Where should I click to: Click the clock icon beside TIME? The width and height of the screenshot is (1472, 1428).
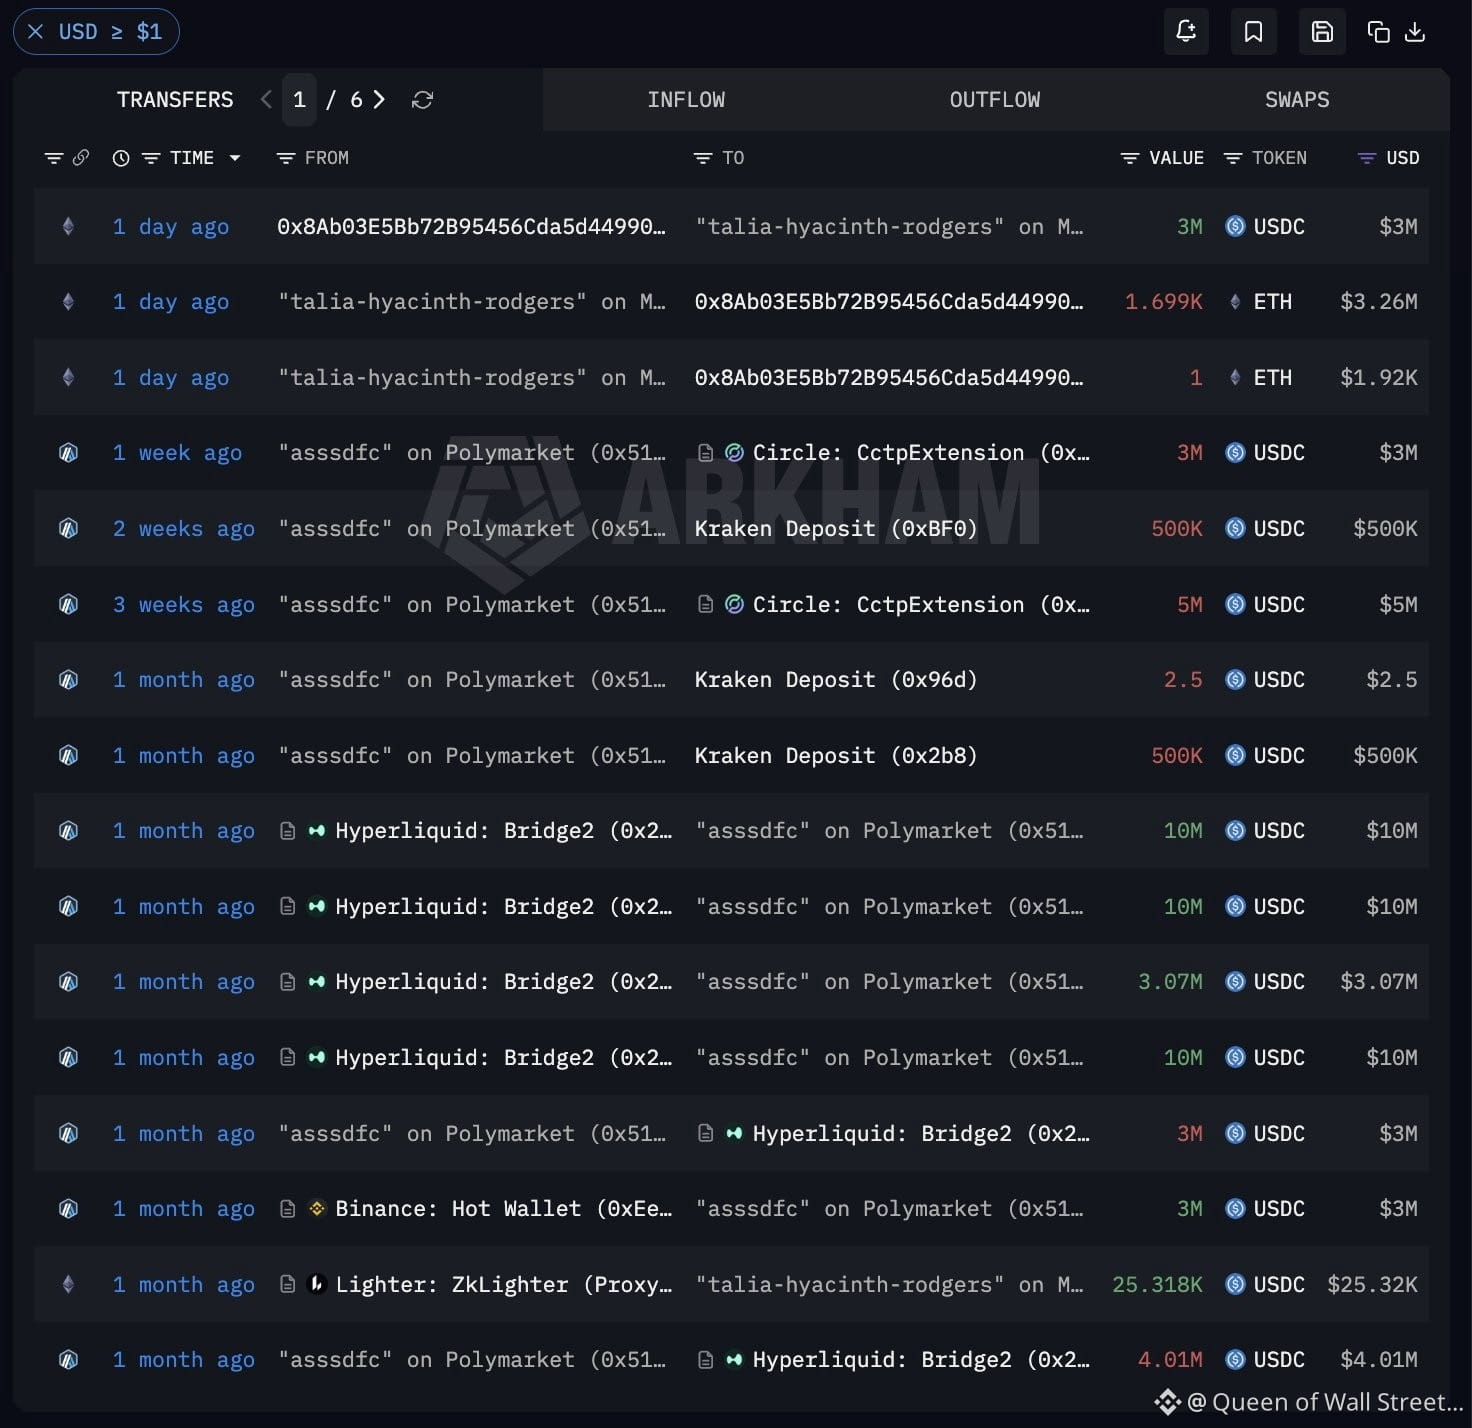(x=121, y=158)
